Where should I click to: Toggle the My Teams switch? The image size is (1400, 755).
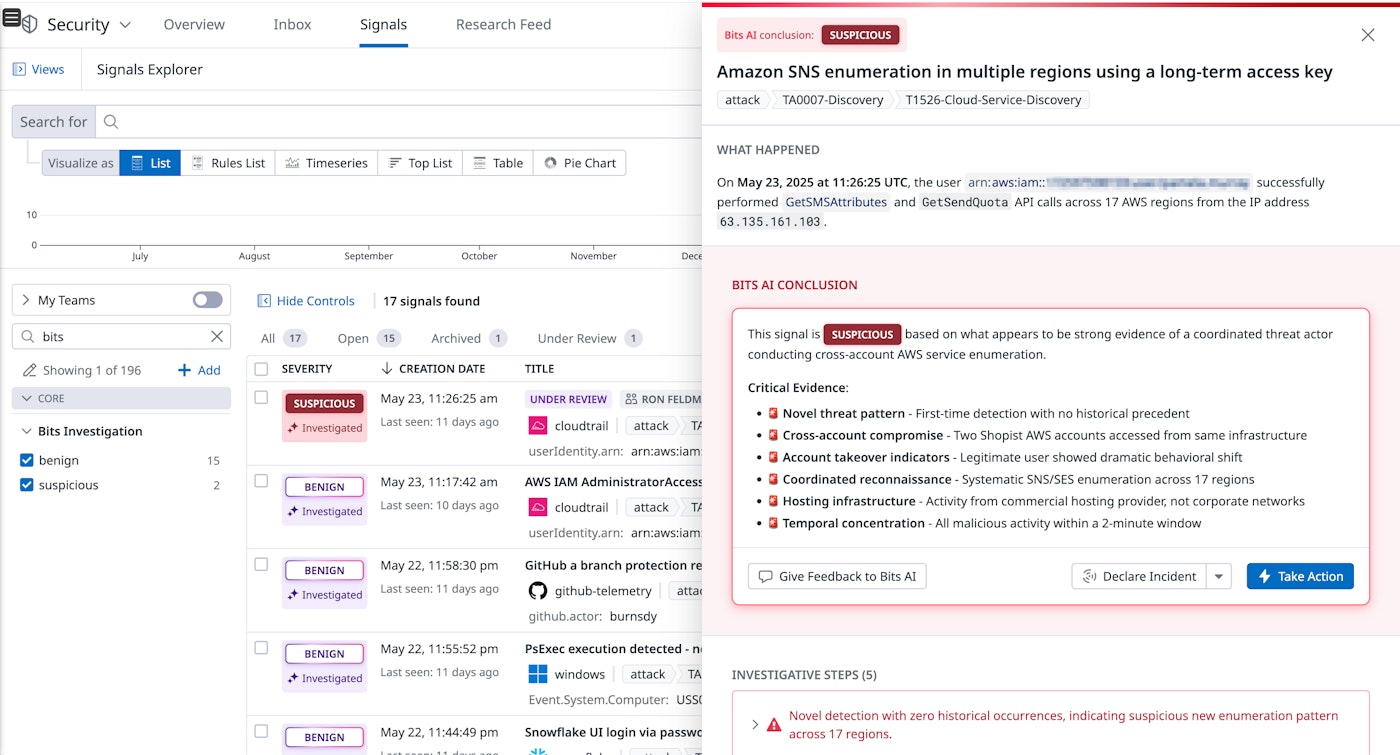207,300
